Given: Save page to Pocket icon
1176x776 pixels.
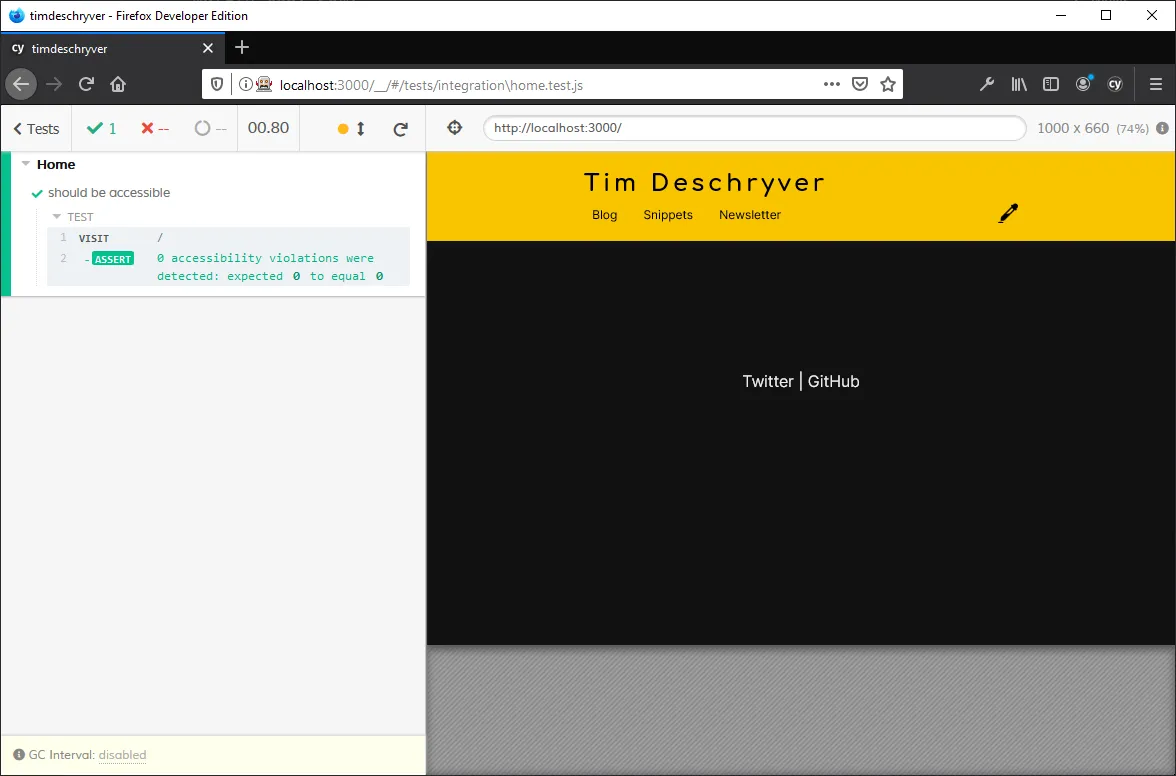Looking at the screenshot, I should tap(860, 84).
